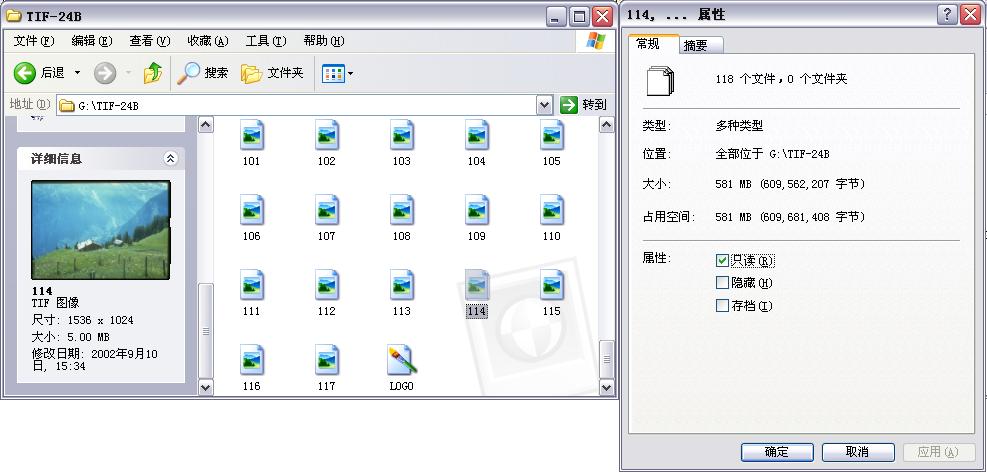The image size is (987, 473).
Task: Click the file list scroll up arrow
Action: tap(606, 125)
